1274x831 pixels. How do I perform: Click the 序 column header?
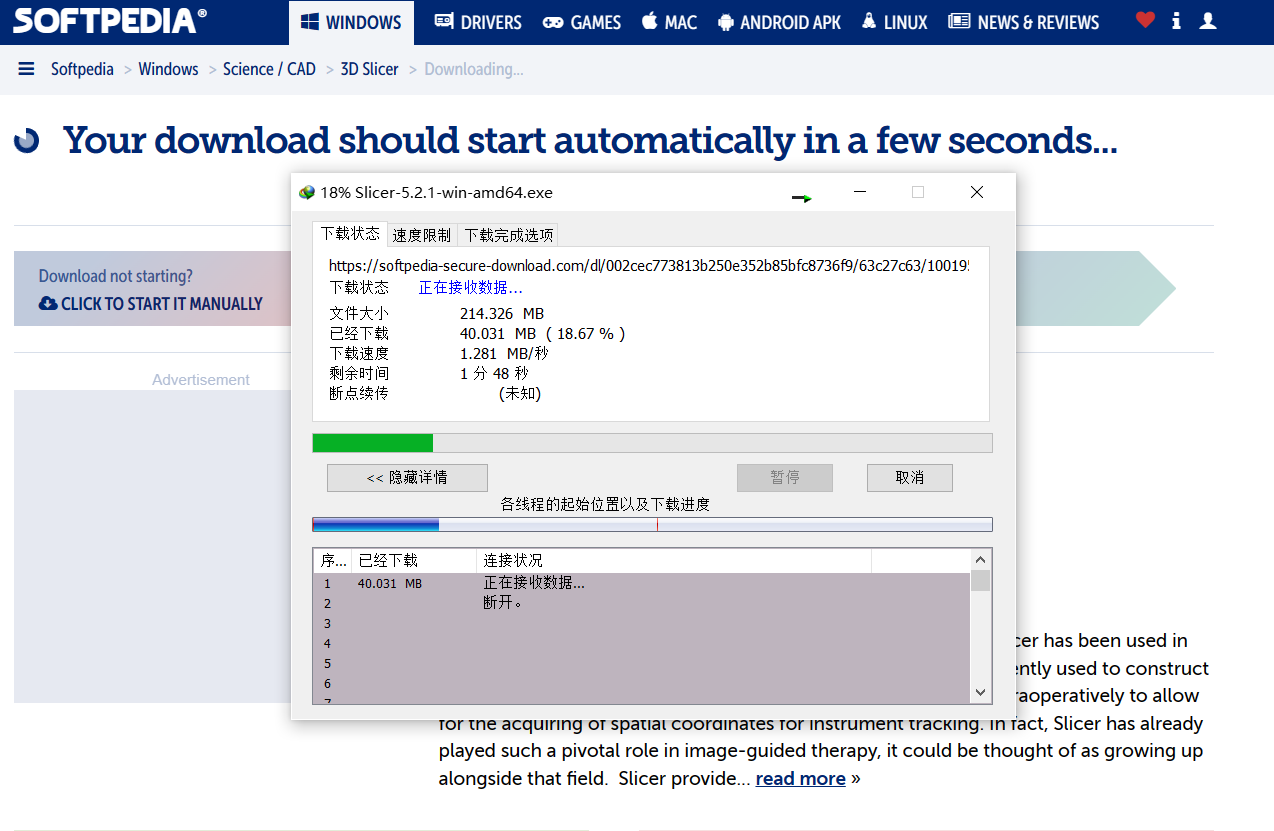(x=332, y=560)
